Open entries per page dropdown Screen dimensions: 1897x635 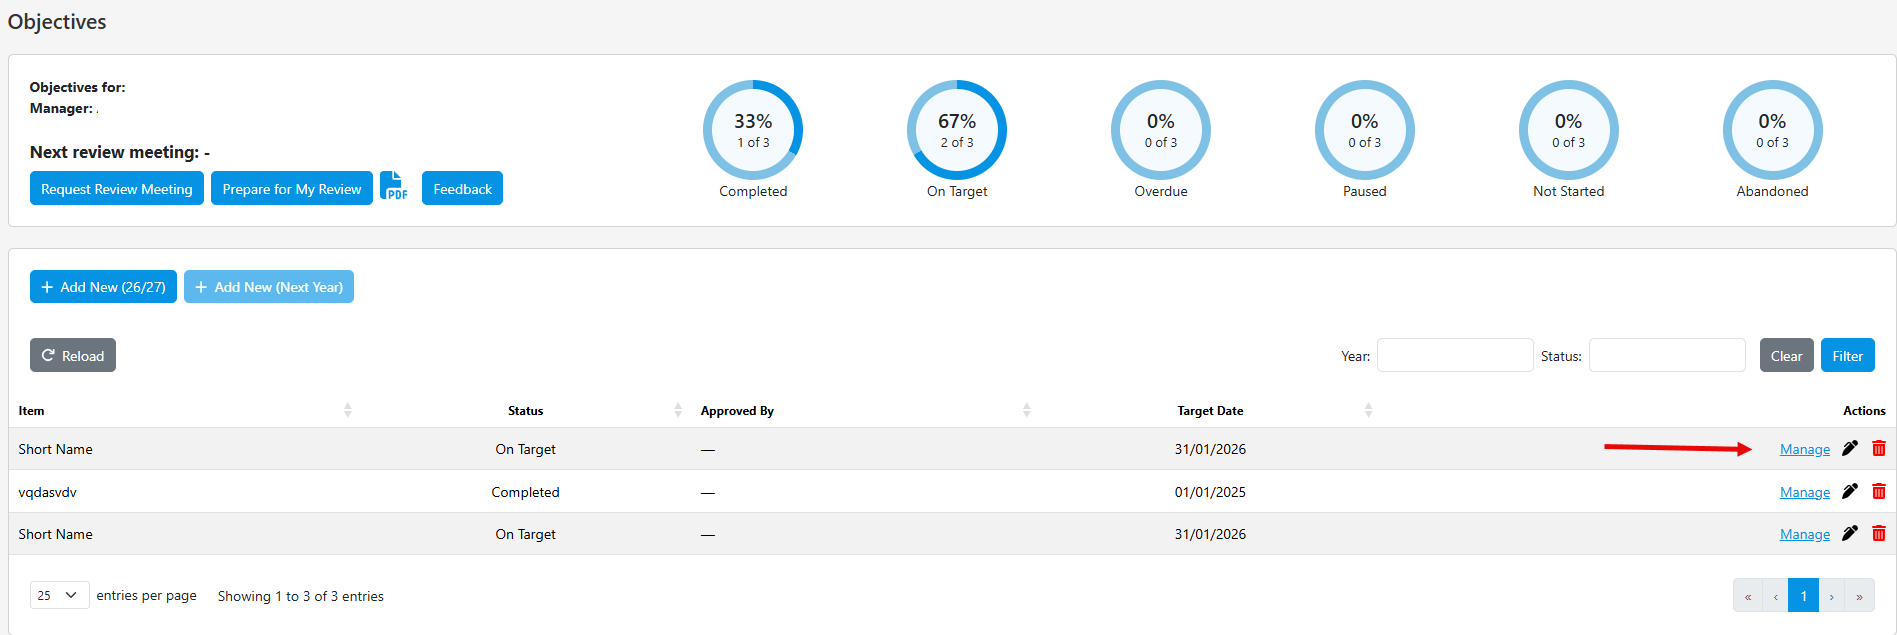coord(60,595)
